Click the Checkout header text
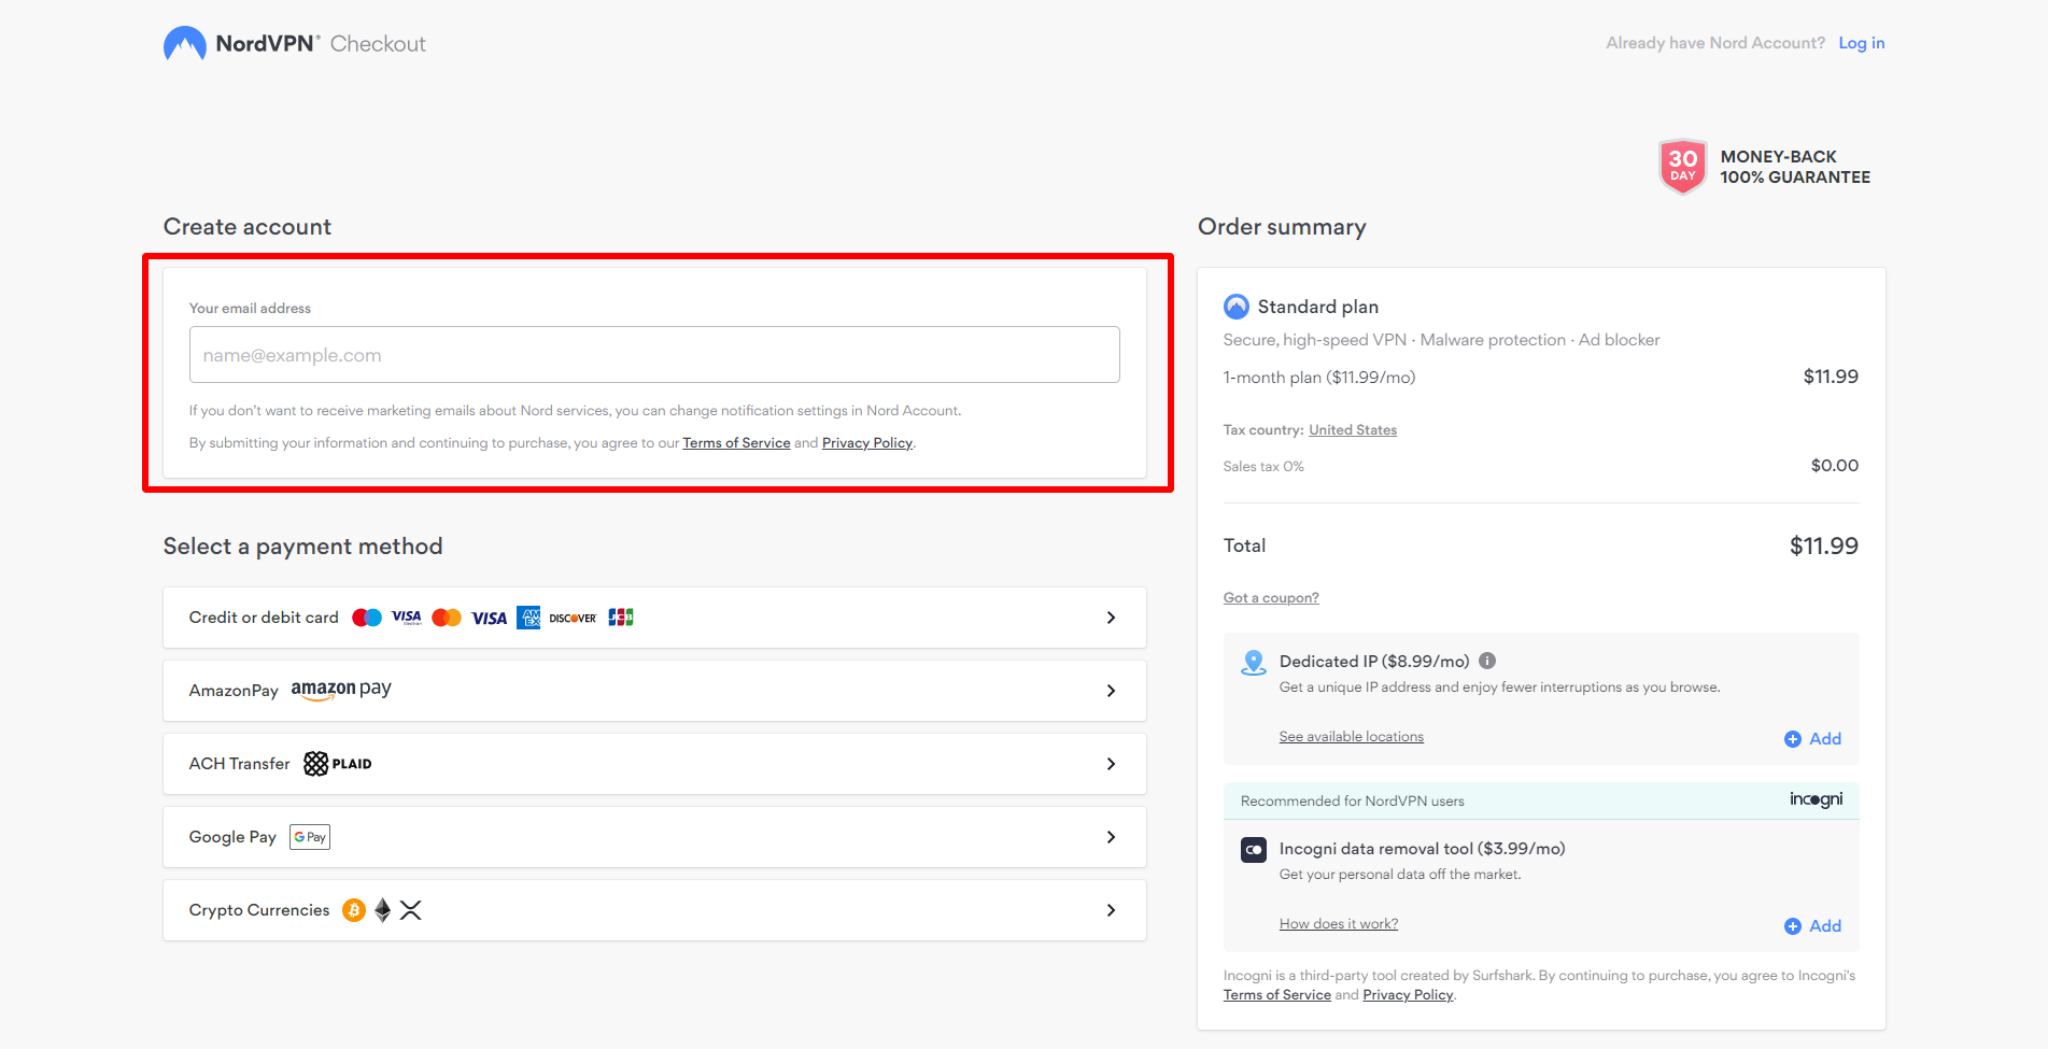This screenshot has width=2048, height=1049. pyautogui.click(x=378, y=44)
